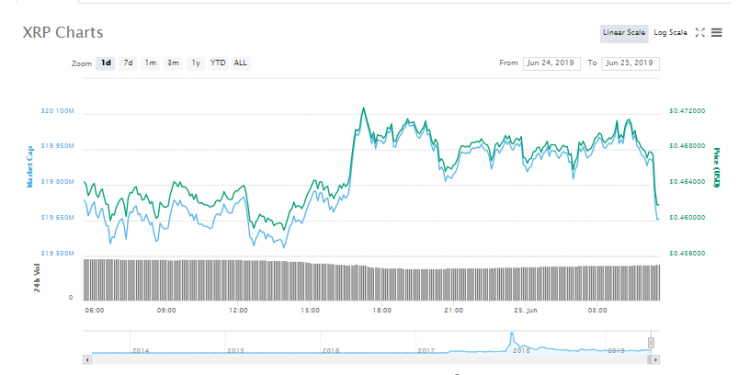Click 2014 in the navigator timeline

141,351
